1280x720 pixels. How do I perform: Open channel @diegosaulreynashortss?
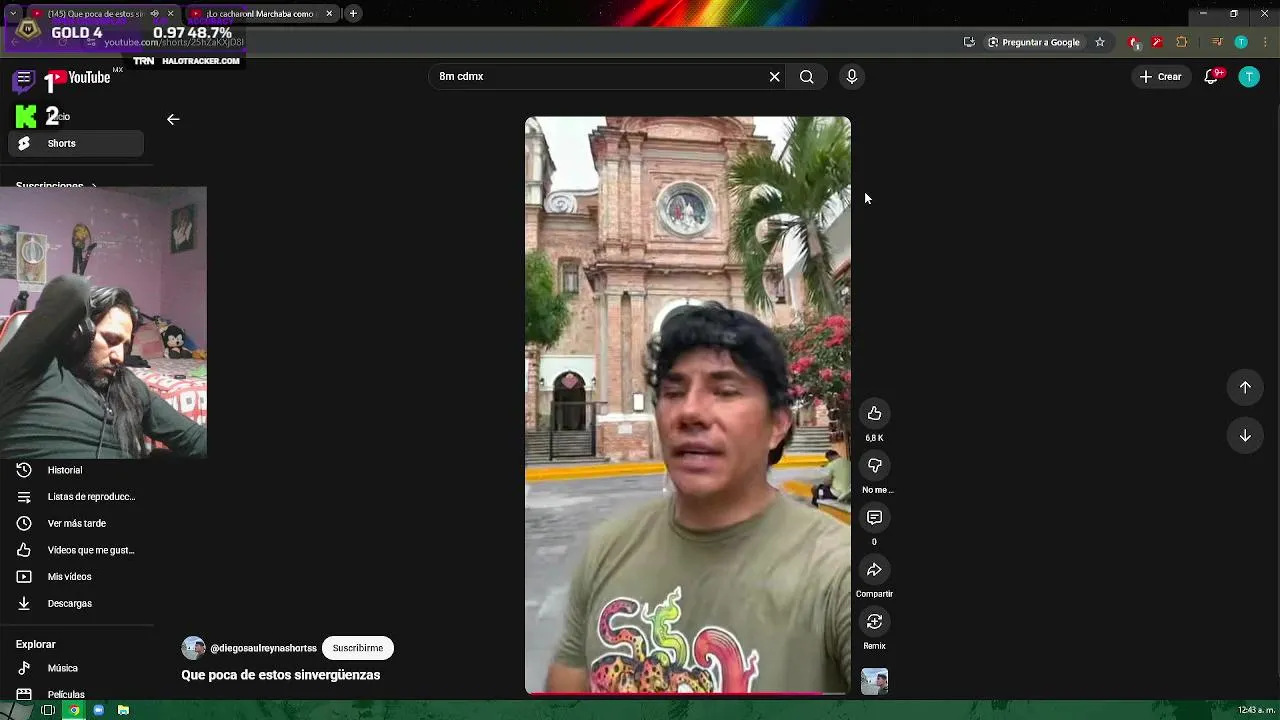tap(263, 648)
